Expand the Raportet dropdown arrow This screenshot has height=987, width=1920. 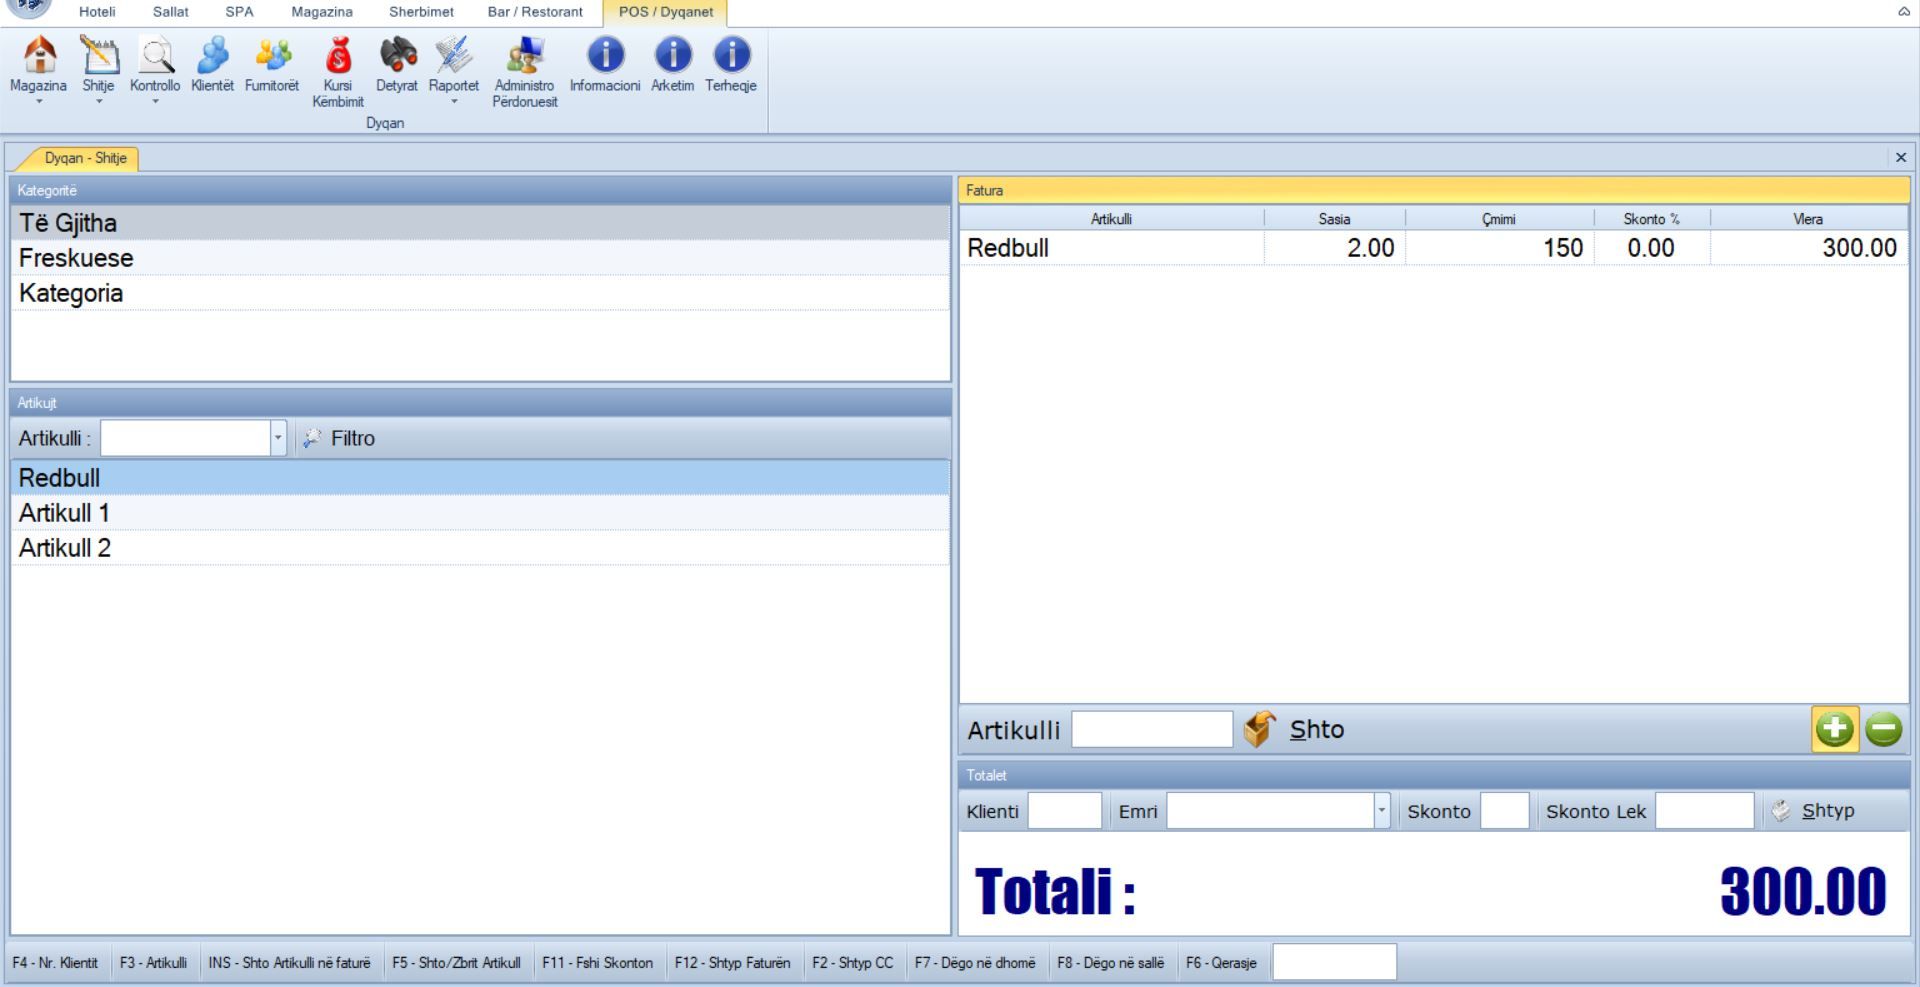tap(454, 102)
